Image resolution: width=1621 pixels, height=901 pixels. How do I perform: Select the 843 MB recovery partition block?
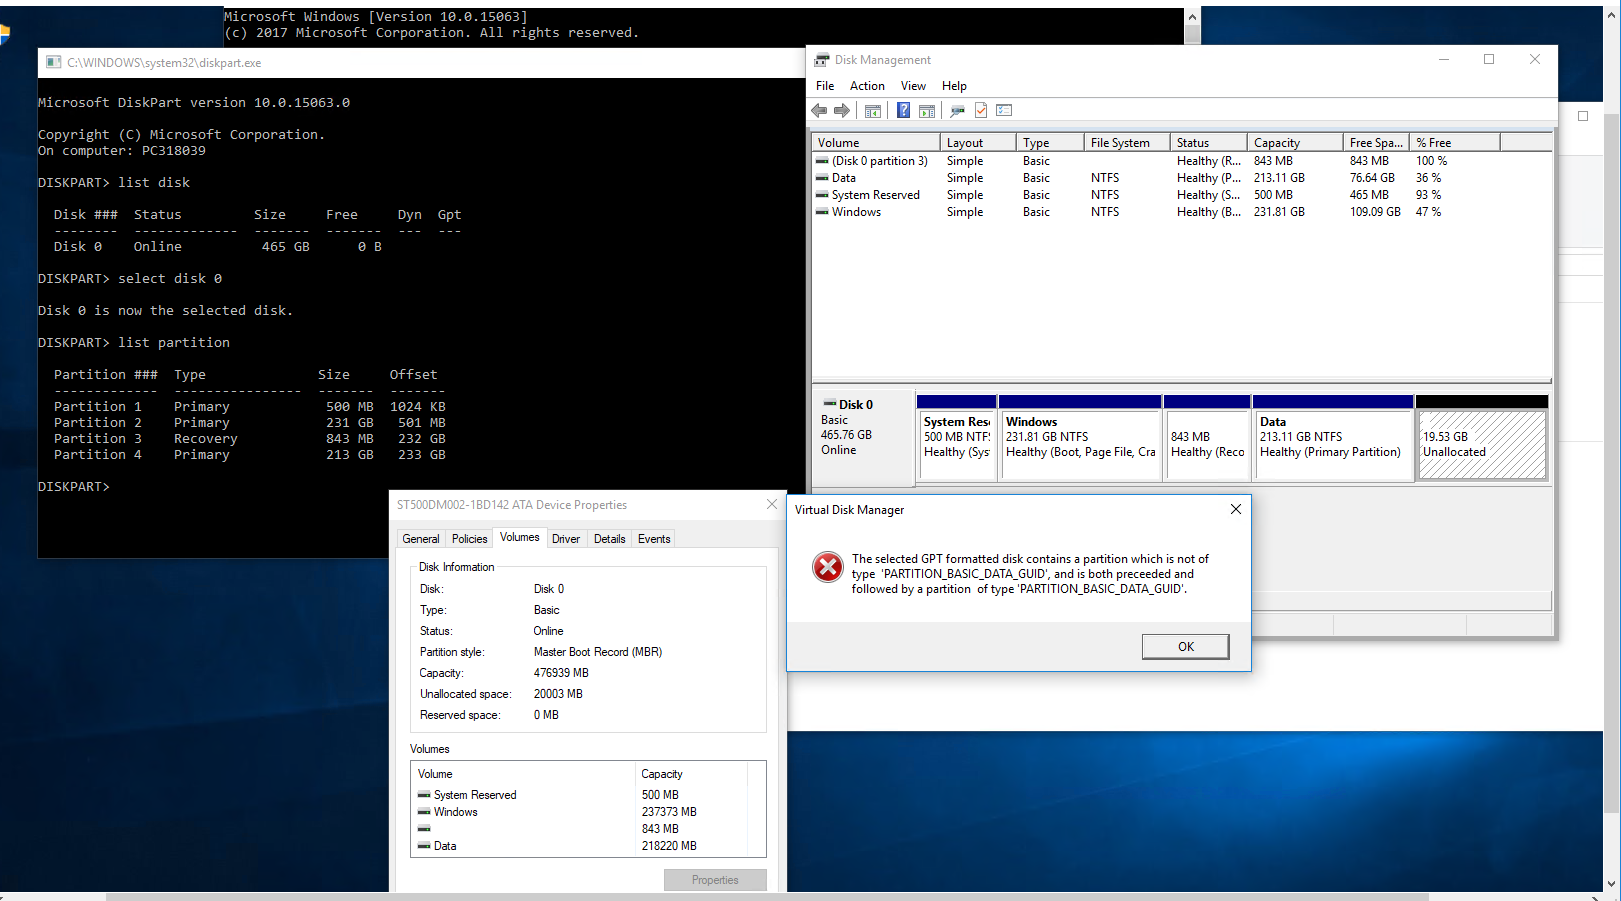[1207, 438]
